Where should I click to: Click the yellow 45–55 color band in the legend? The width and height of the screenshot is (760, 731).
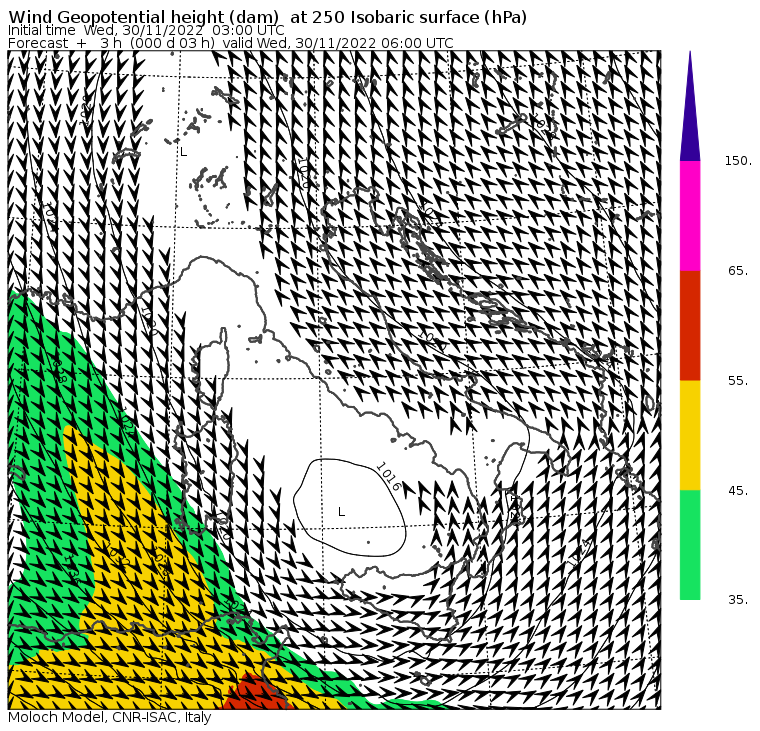(690, 435)
